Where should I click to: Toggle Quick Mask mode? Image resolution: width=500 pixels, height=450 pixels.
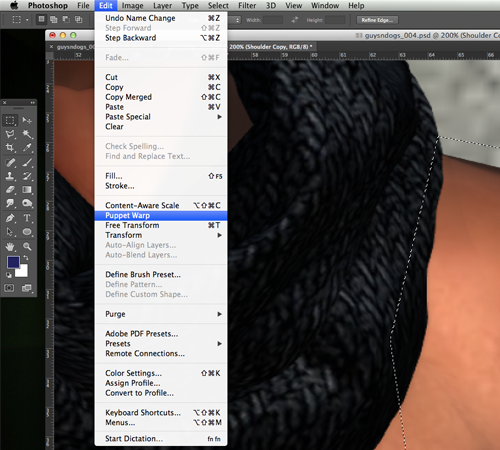9,288
